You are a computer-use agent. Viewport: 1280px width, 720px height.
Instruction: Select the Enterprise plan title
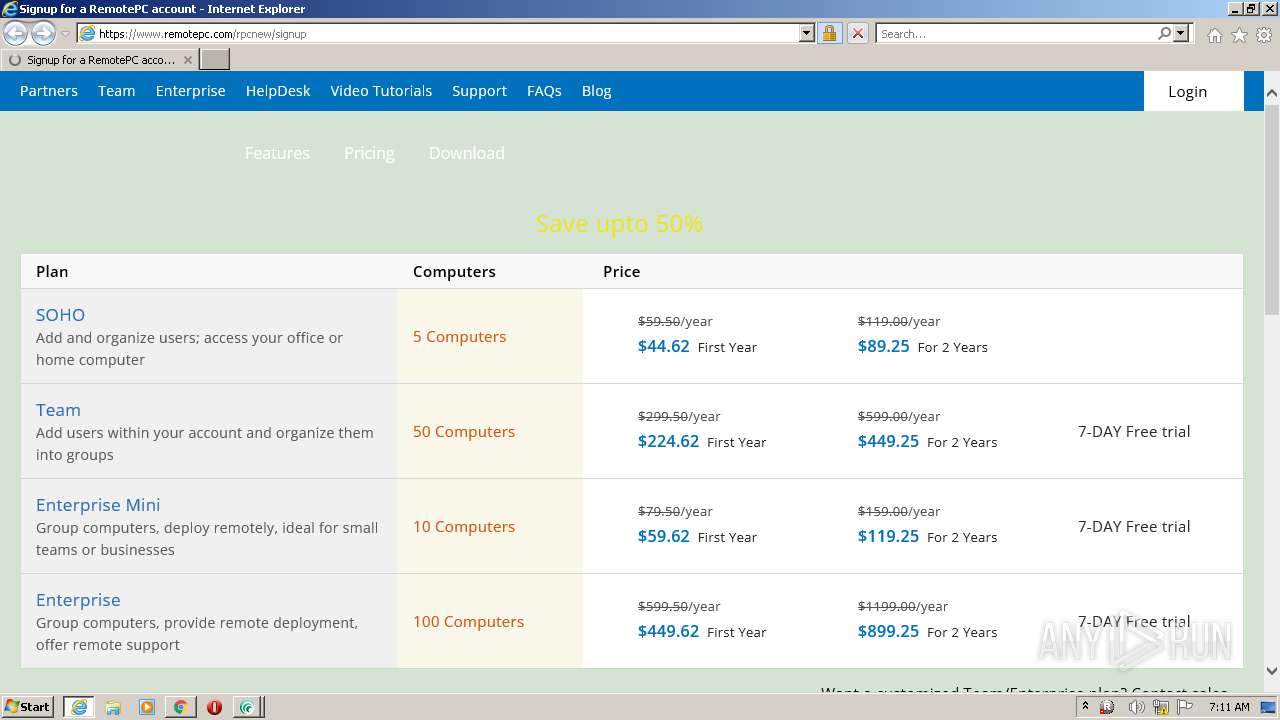click(x=78, y=600)
